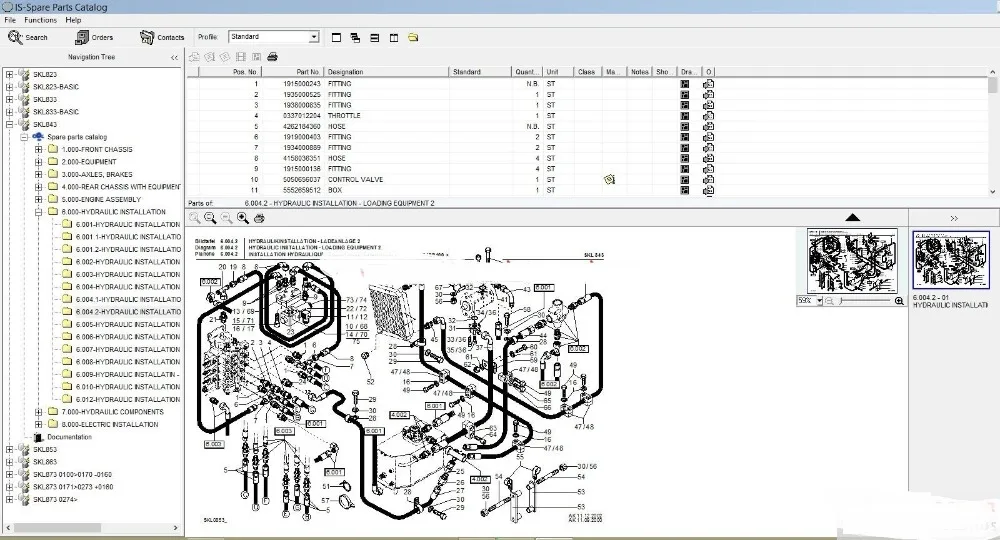1000x540 pixels.
Task: Sort by Part No. column header
Action: 292,71
